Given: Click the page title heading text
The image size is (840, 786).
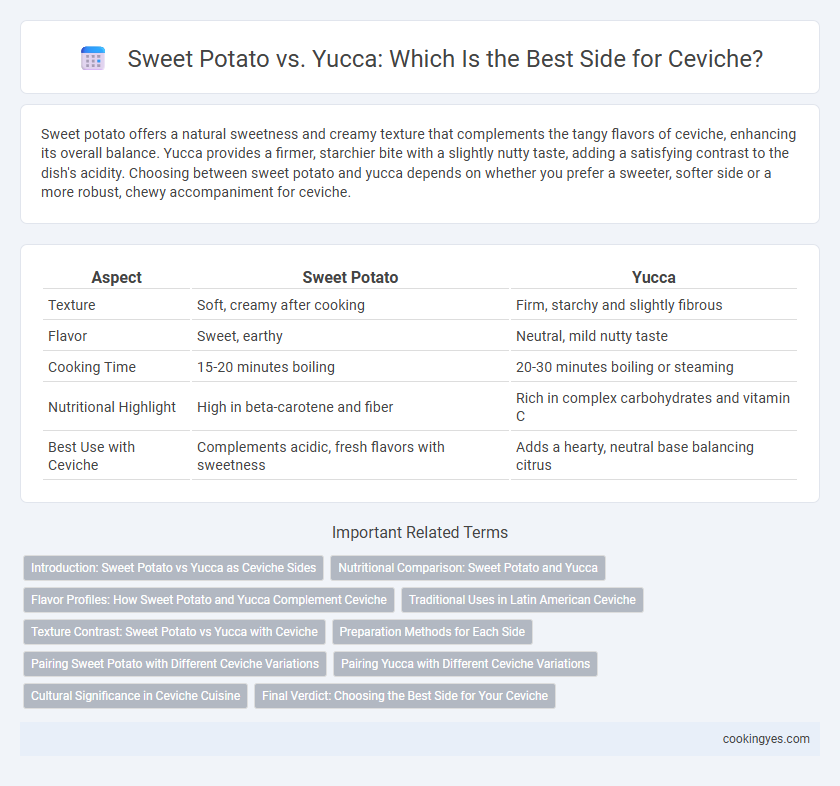Looking at the screenshot, I should click(x=445, y=58).
